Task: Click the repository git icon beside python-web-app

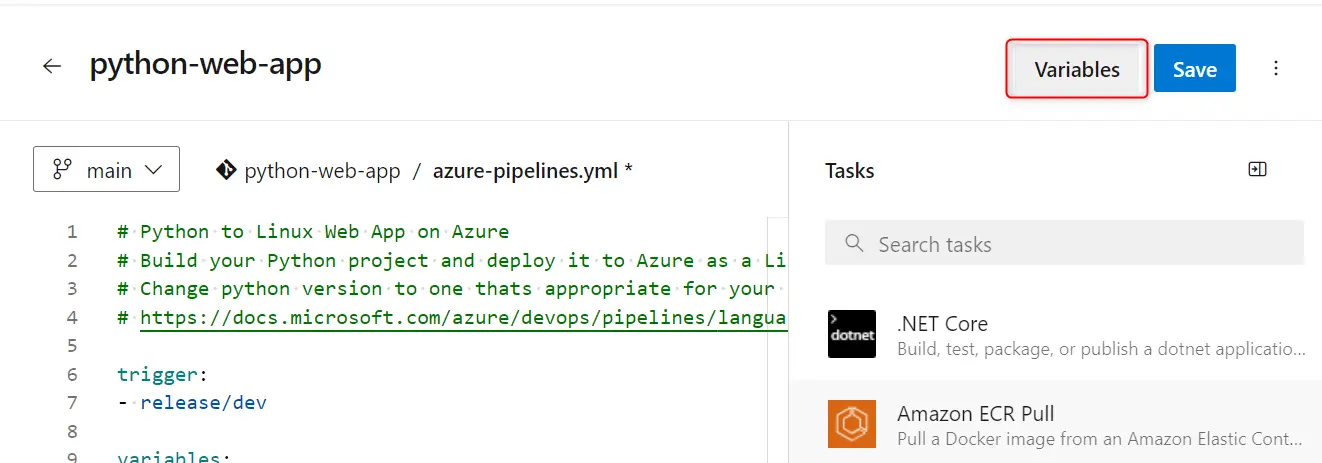Action: tap(226, 170)
